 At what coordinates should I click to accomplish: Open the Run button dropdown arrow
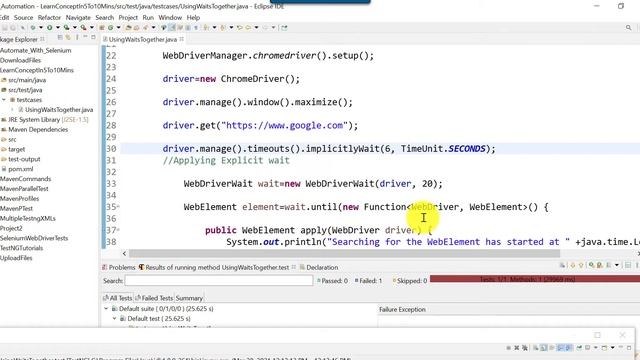coord(58,27)
